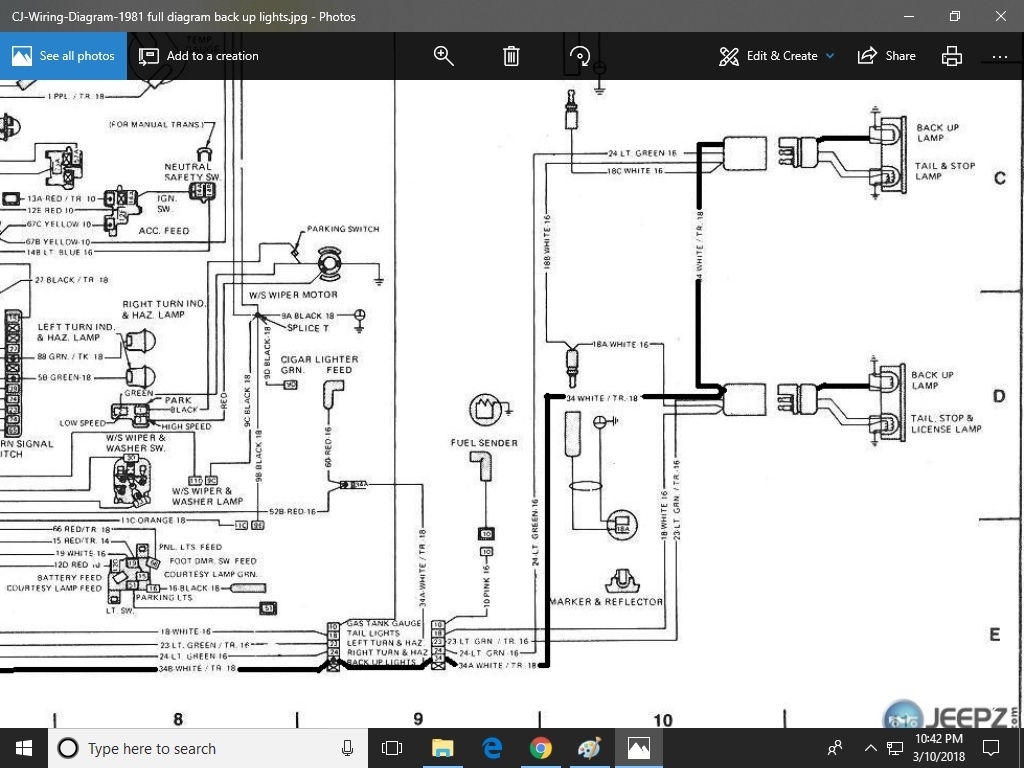This screenshot has height=768, width=1024.
Task: Share this wiring diagram photo
Action: click(x=886, y=56)
